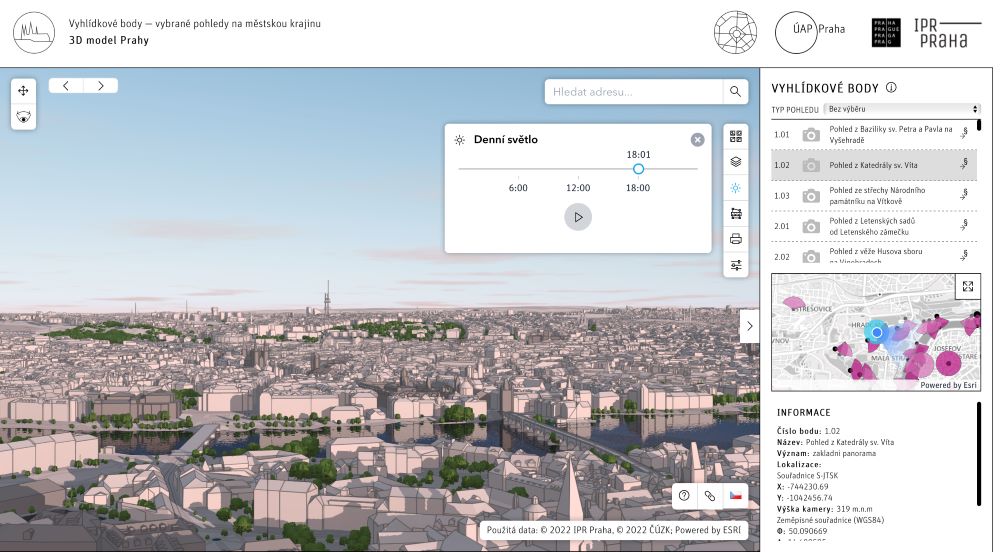Go to next viewpoint arrow
Screen dimensions: 1000x552
pos(100,86)
